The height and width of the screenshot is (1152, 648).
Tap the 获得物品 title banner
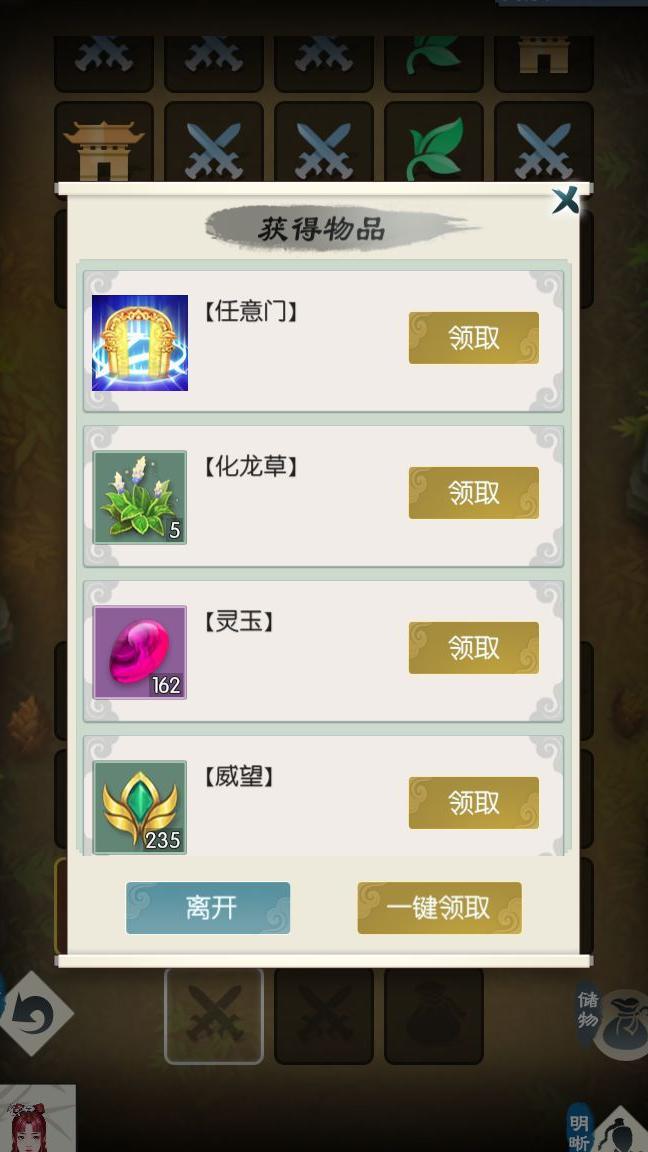[x=323, y=228]
